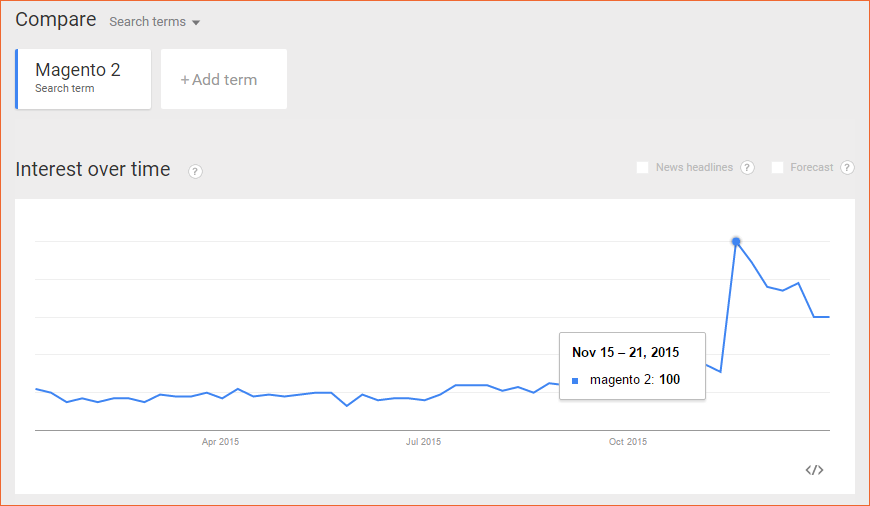Click help icon beside Forecast
The image size is (870, 506).
(847, 168)
